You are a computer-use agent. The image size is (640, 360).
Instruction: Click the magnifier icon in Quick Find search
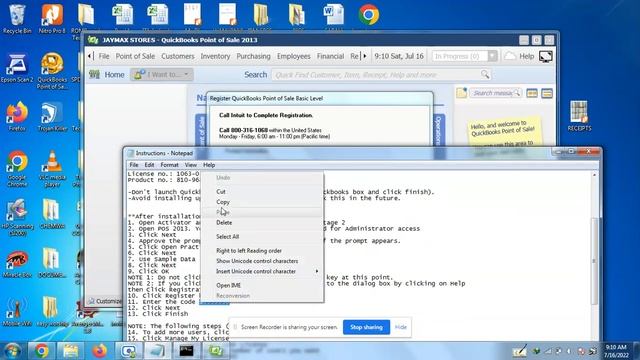click(x=484, y=74)
